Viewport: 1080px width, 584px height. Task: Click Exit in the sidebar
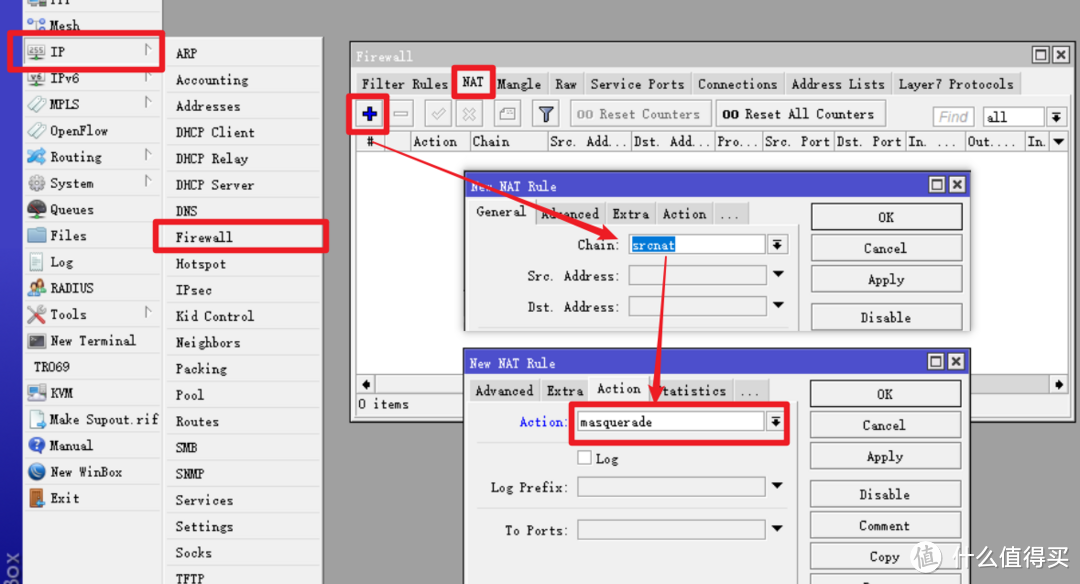point(64,498)
